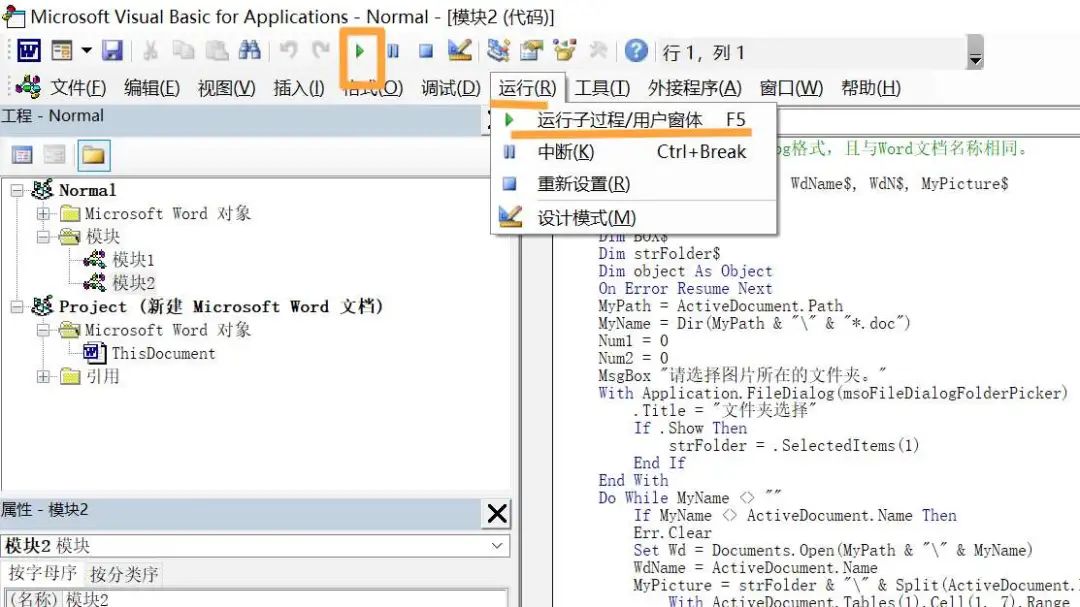The image size is (1080, 607).
Task: Click the Find binoculars icon
Action: click(249, 51)
